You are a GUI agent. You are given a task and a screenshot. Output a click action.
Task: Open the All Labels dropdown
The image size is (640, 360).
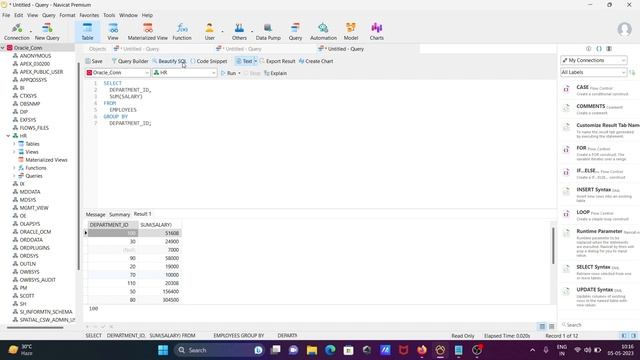(x=593, y=72)
